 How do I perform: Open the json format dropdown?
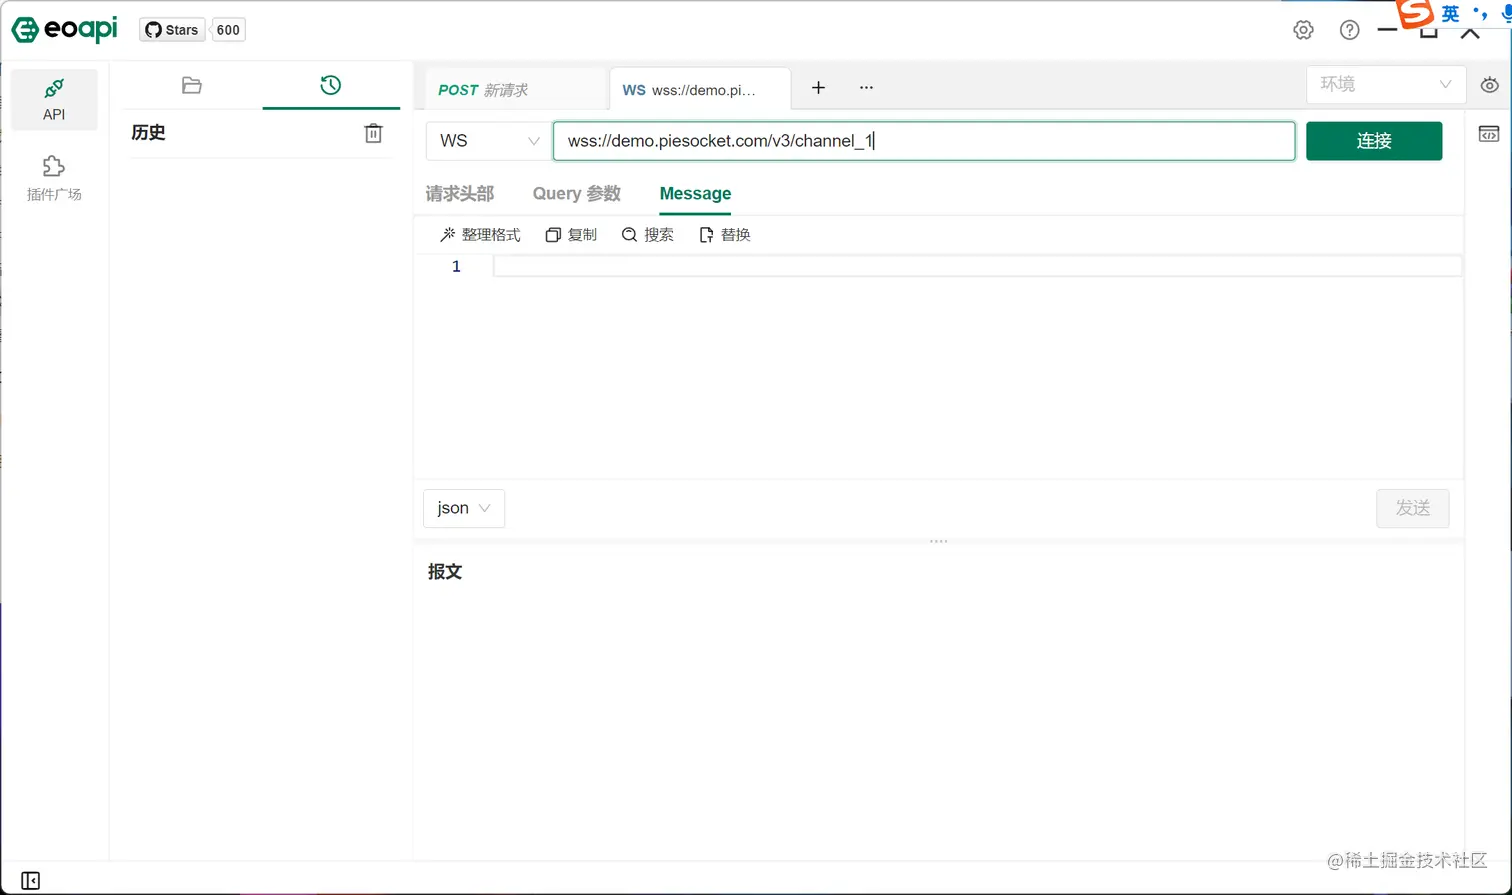coord(464,508)
